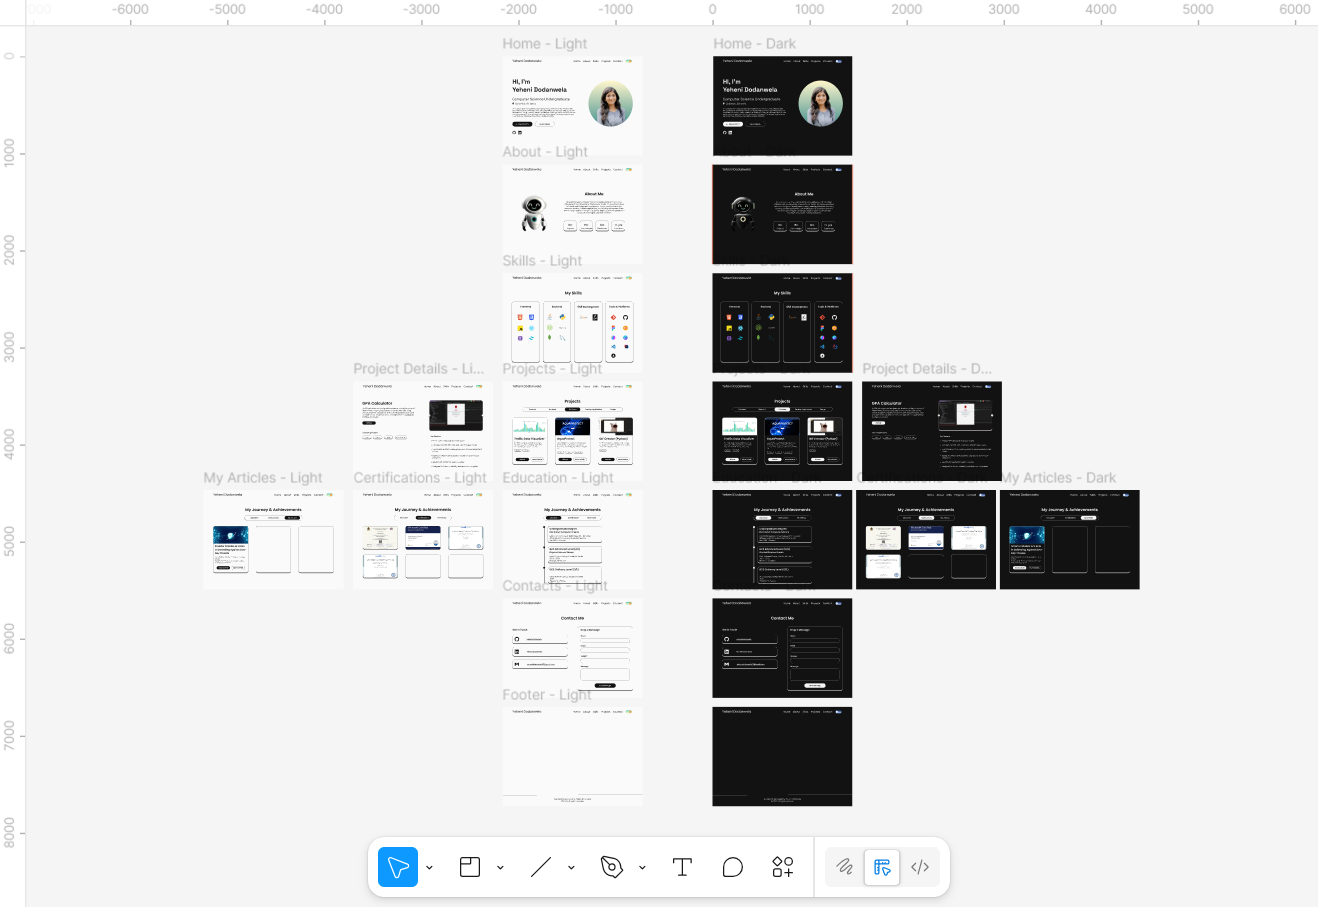Toggle the theme switch on Home - Dark navbar
Image resolution: width=1318 pixels, height=907 pixels.
(839, 61)
